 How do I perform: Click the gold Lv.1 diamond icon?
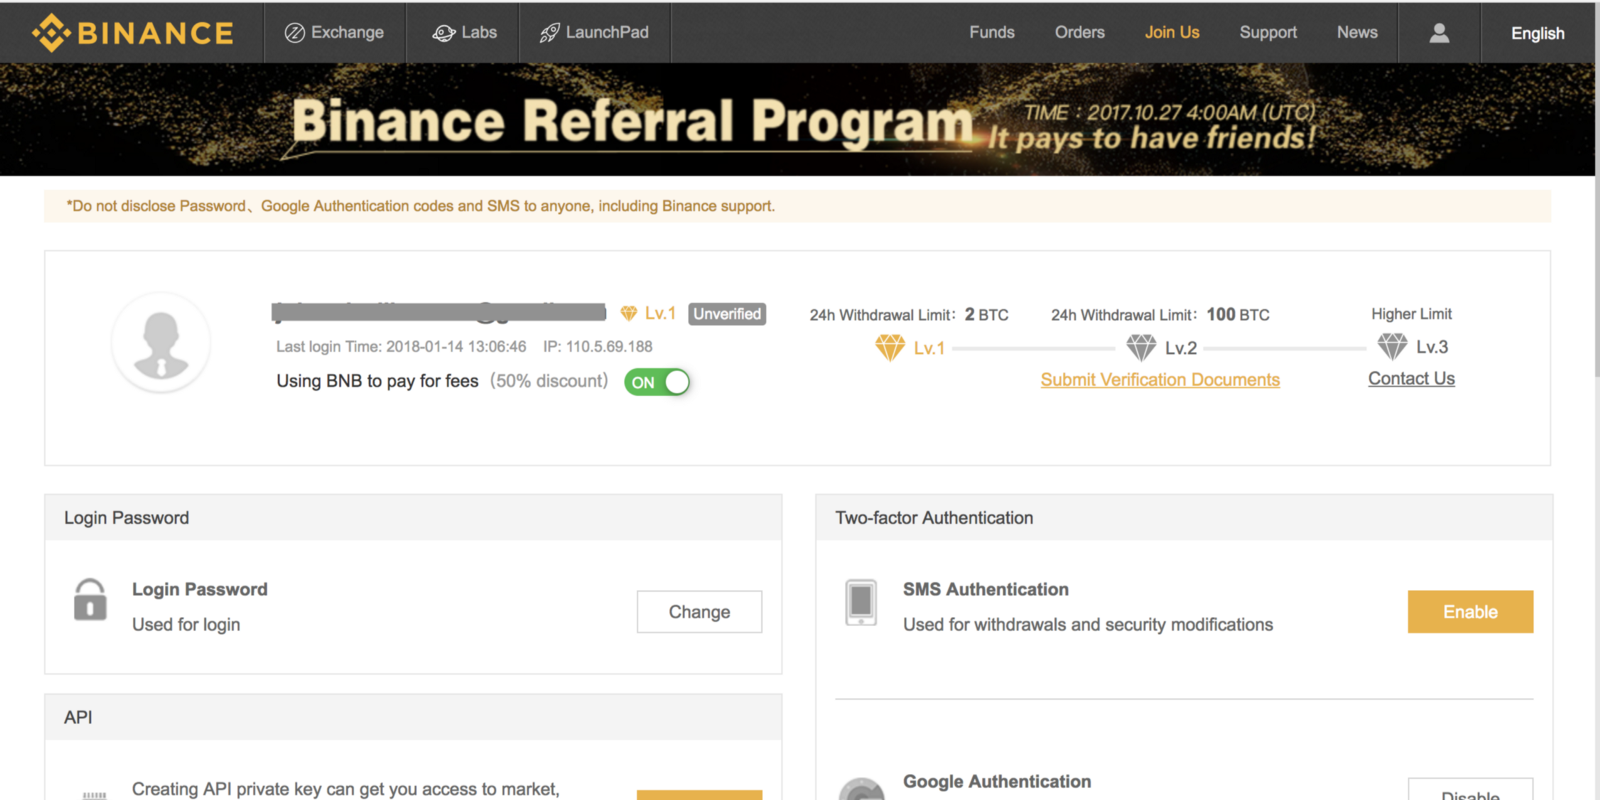tap(890, 348)
